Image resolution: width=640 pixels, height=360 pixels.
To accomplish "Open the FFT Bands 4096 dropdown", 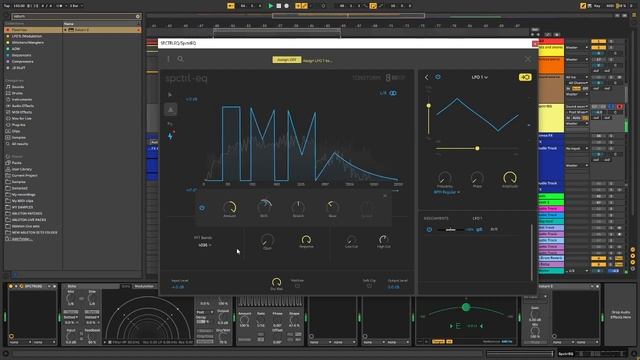I will 204,245.
